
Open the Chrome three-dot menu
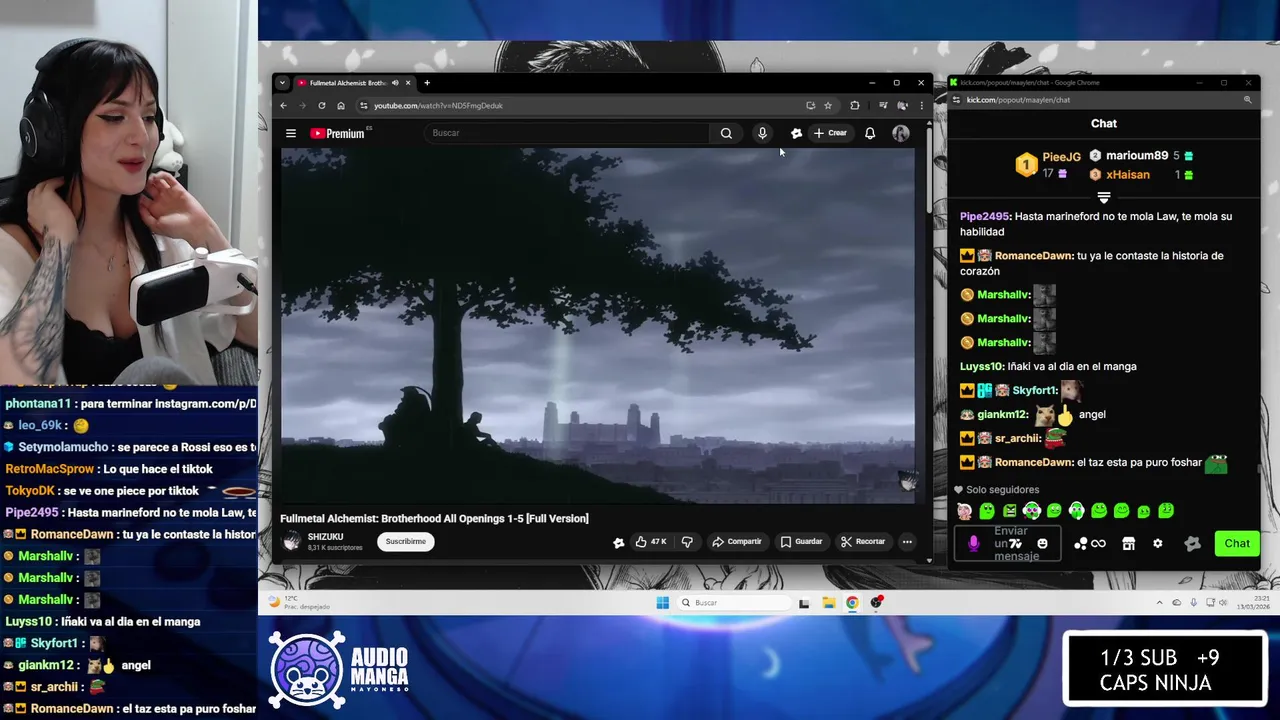pos(921,105)
